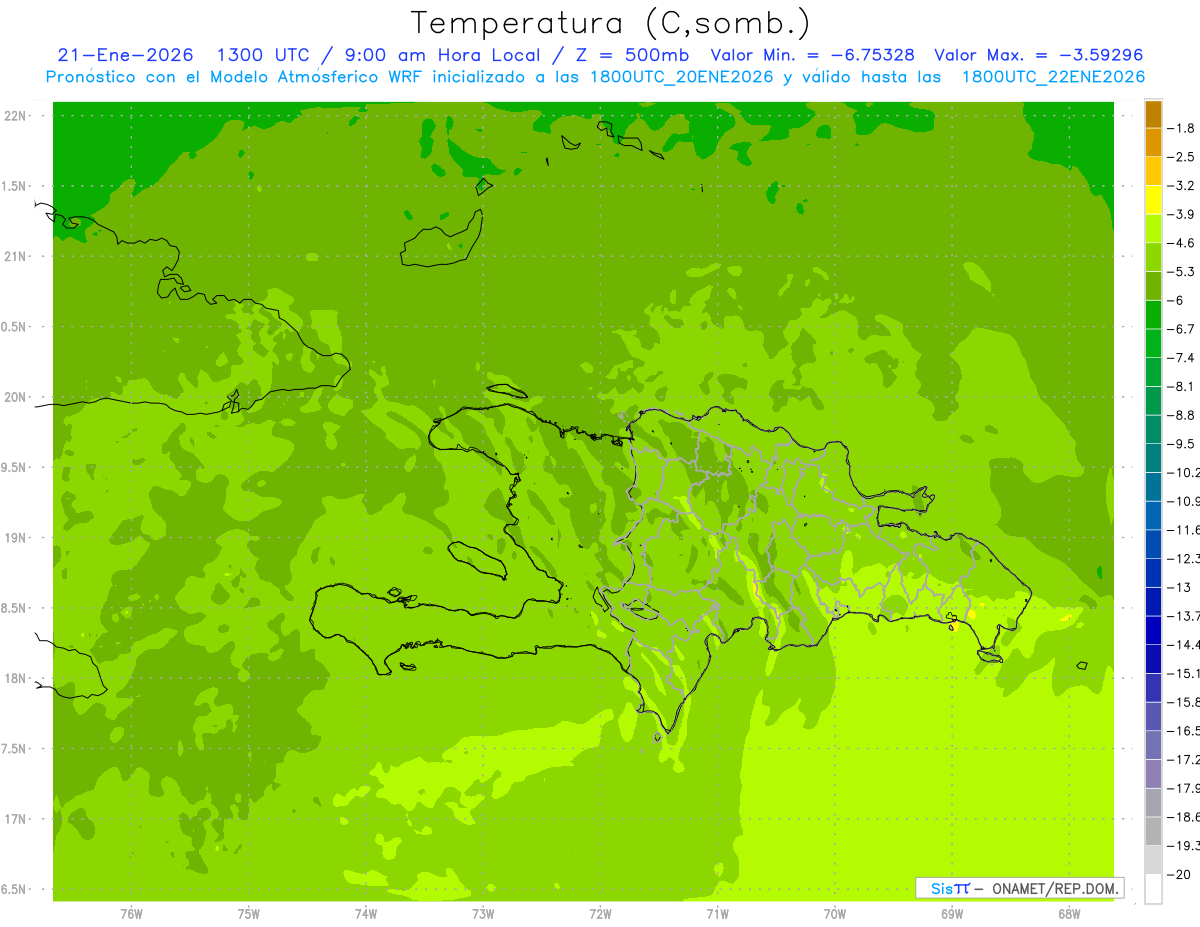Click "9:00 am Hora Local" text
Viewport: 1200px width, 927px height.
point(445,55)
